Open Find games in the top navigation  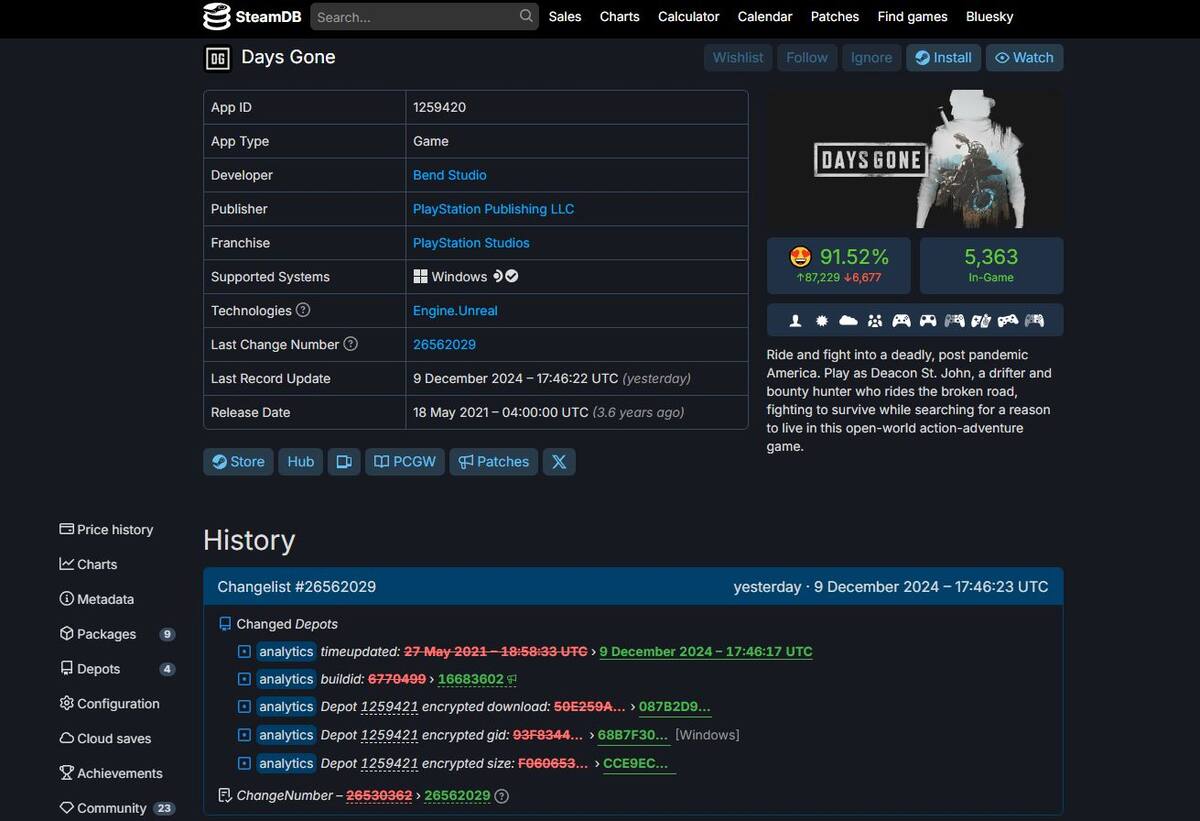coord(913,16)
